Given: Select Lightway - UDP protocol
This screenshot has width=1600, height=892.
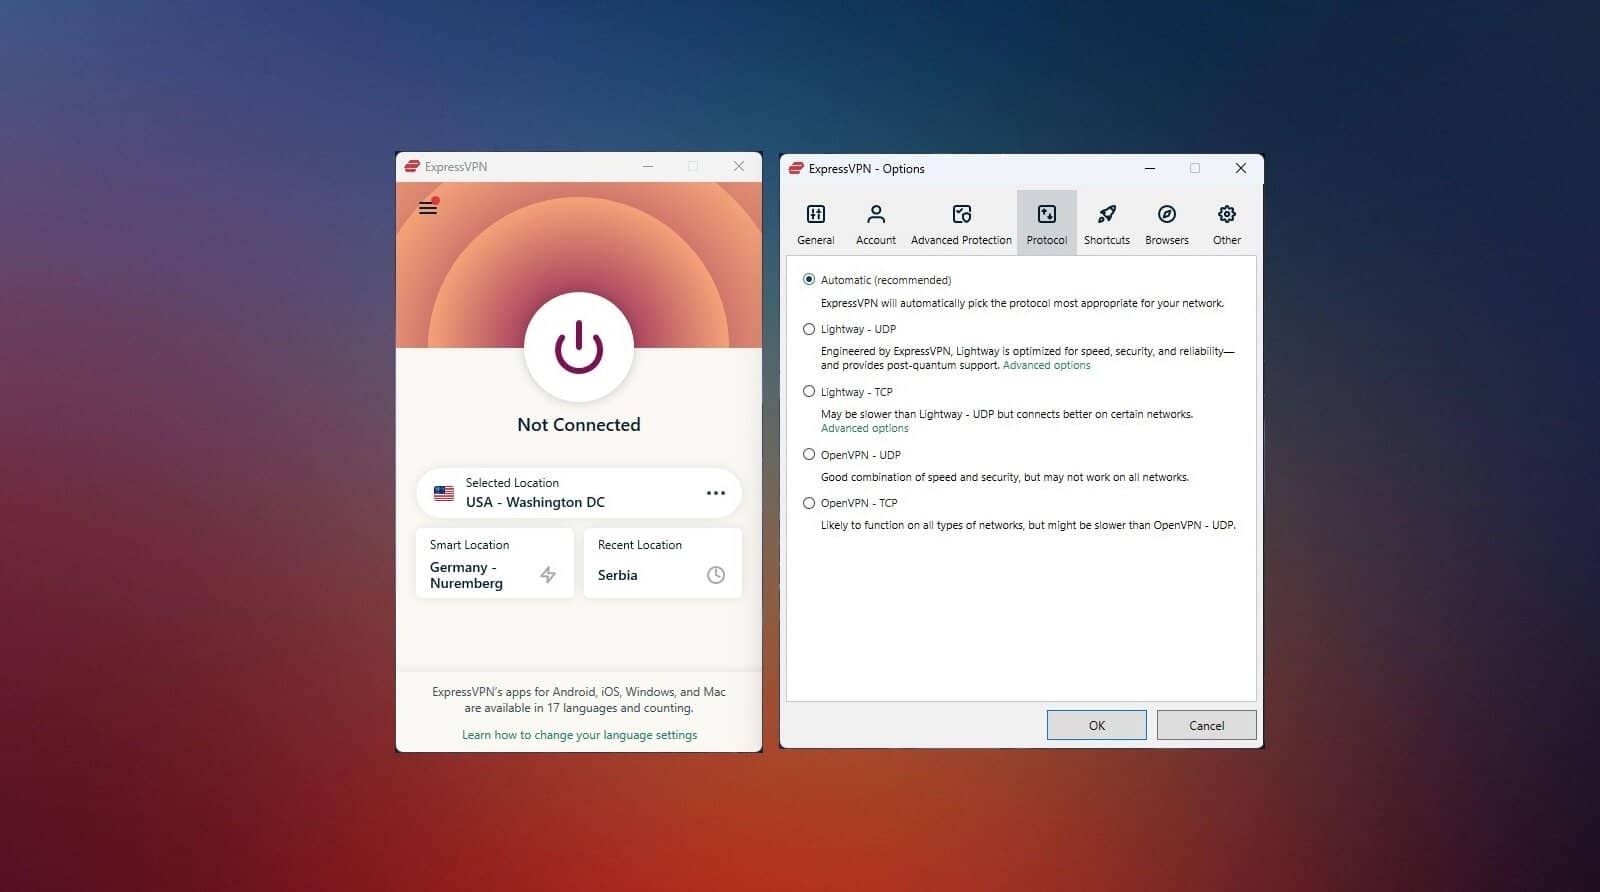Looking at the screenshot, I should 809,328.
